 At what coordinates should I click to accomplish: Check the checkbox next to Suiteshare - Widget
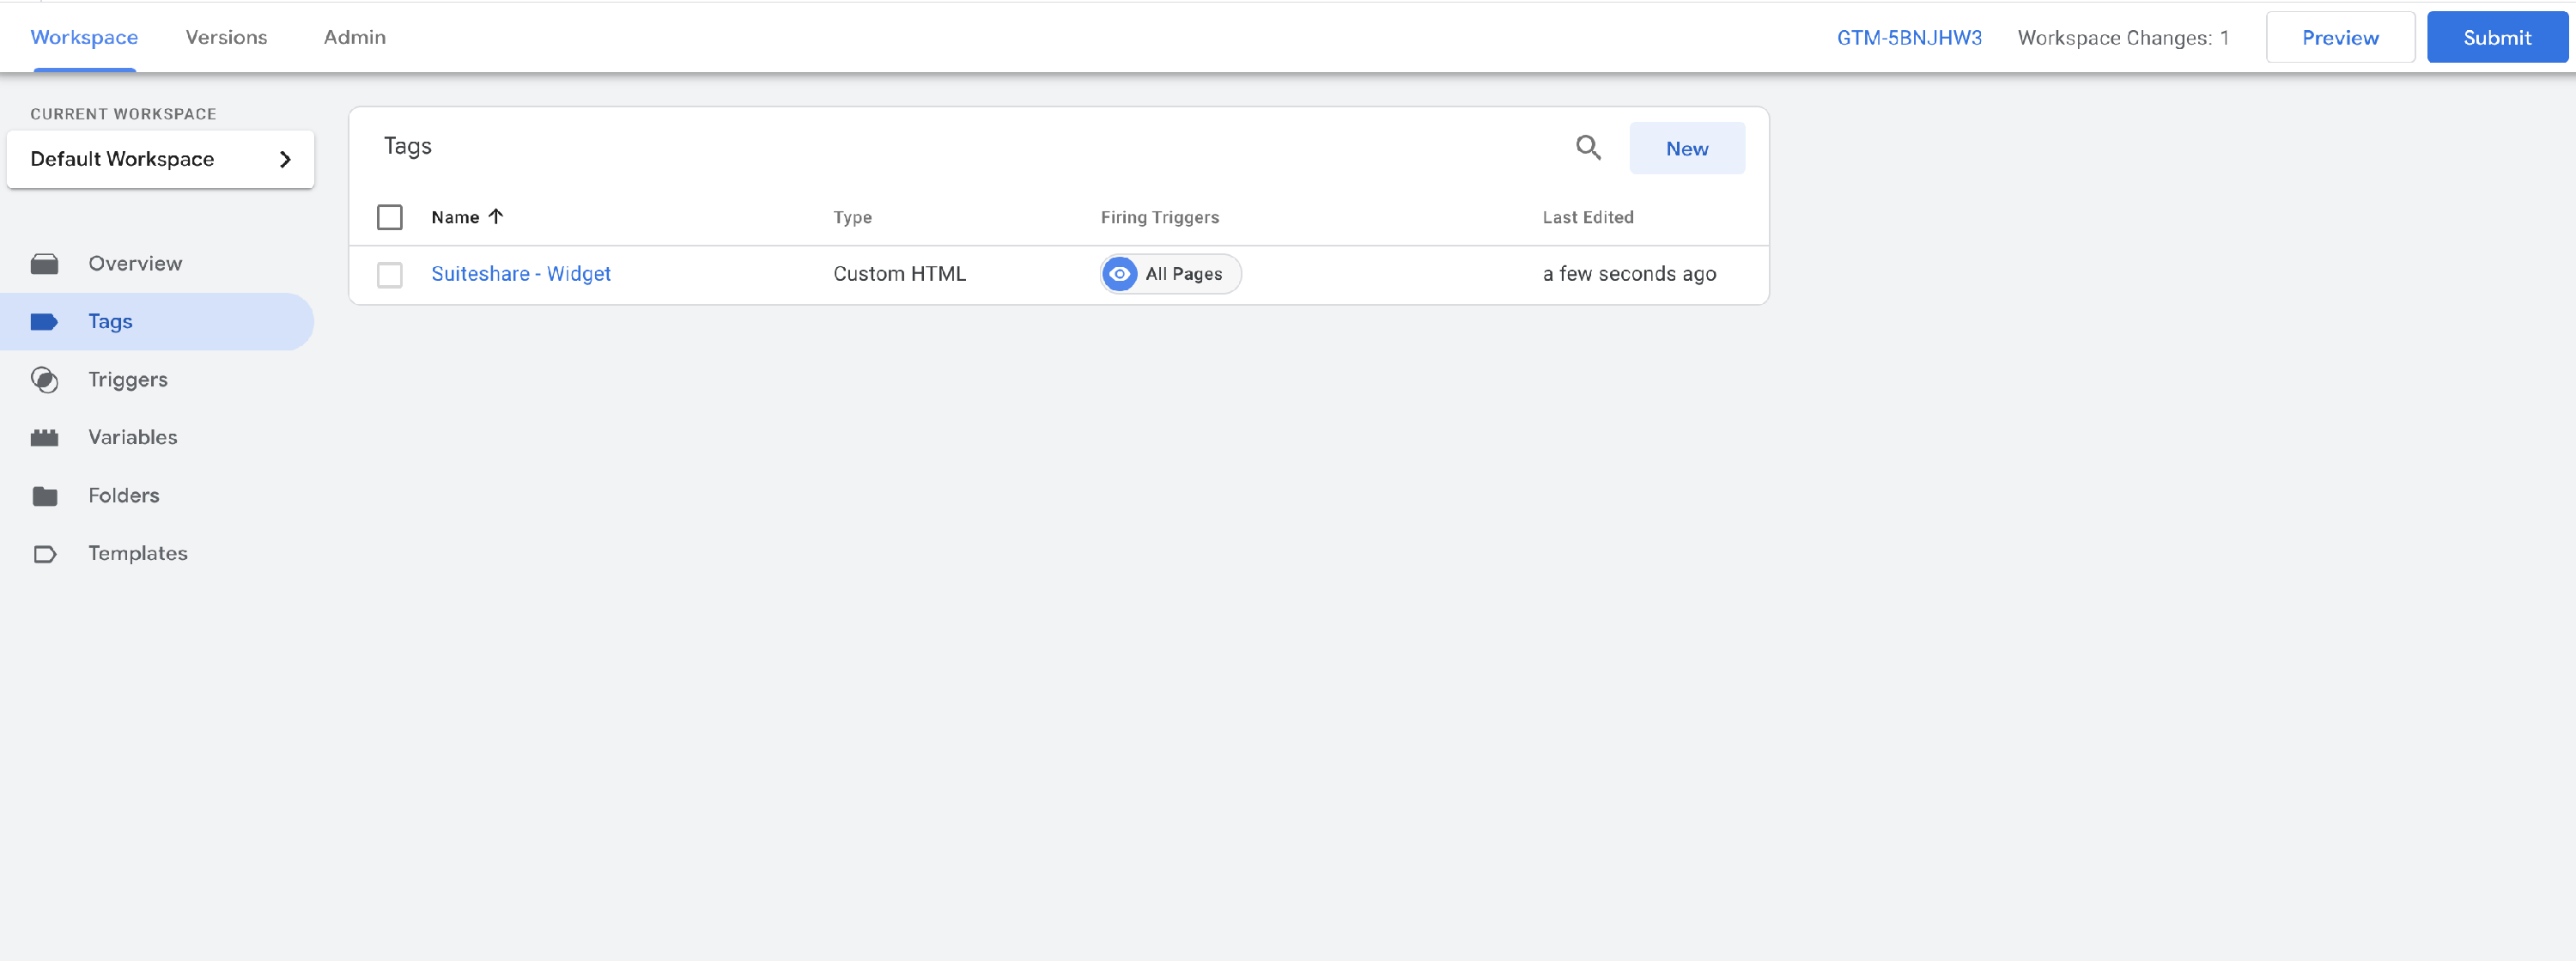[390, 274]
